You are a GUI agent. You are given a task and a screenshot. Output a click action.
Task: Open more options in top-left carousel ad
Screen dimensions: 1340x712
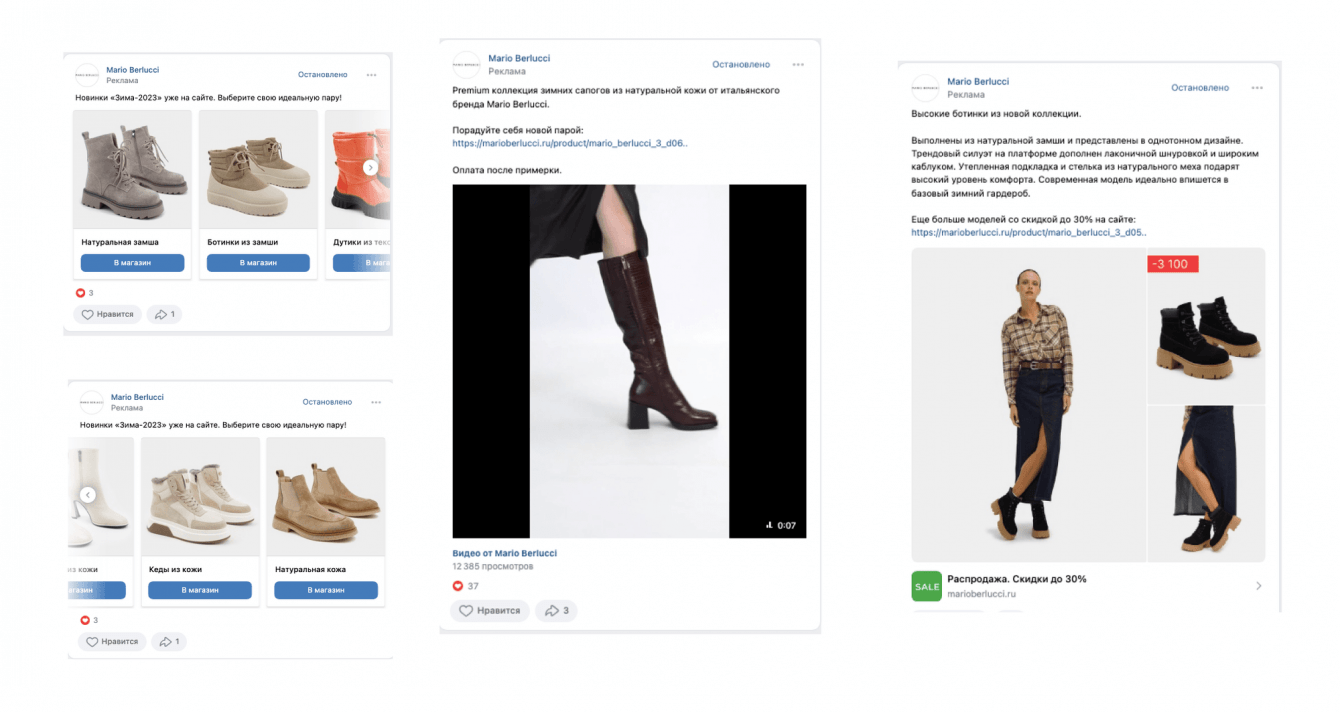pyautogui.click(x=371, y=75)
